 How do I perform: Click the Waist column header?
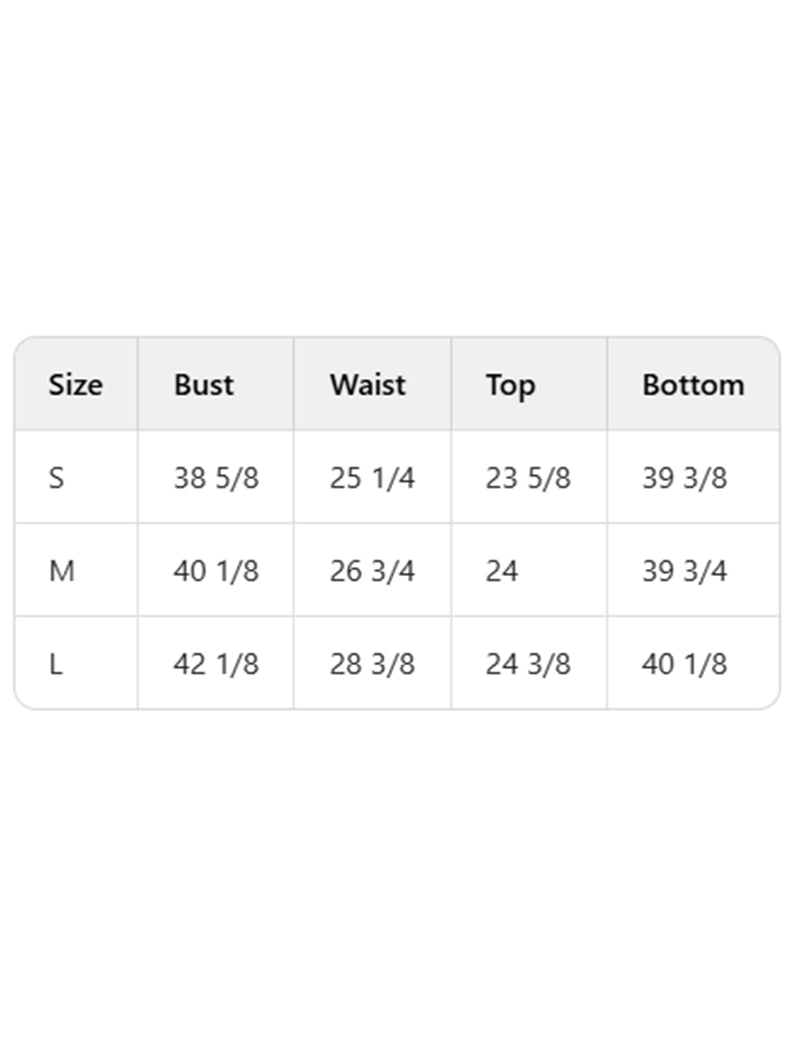[368, 385]
